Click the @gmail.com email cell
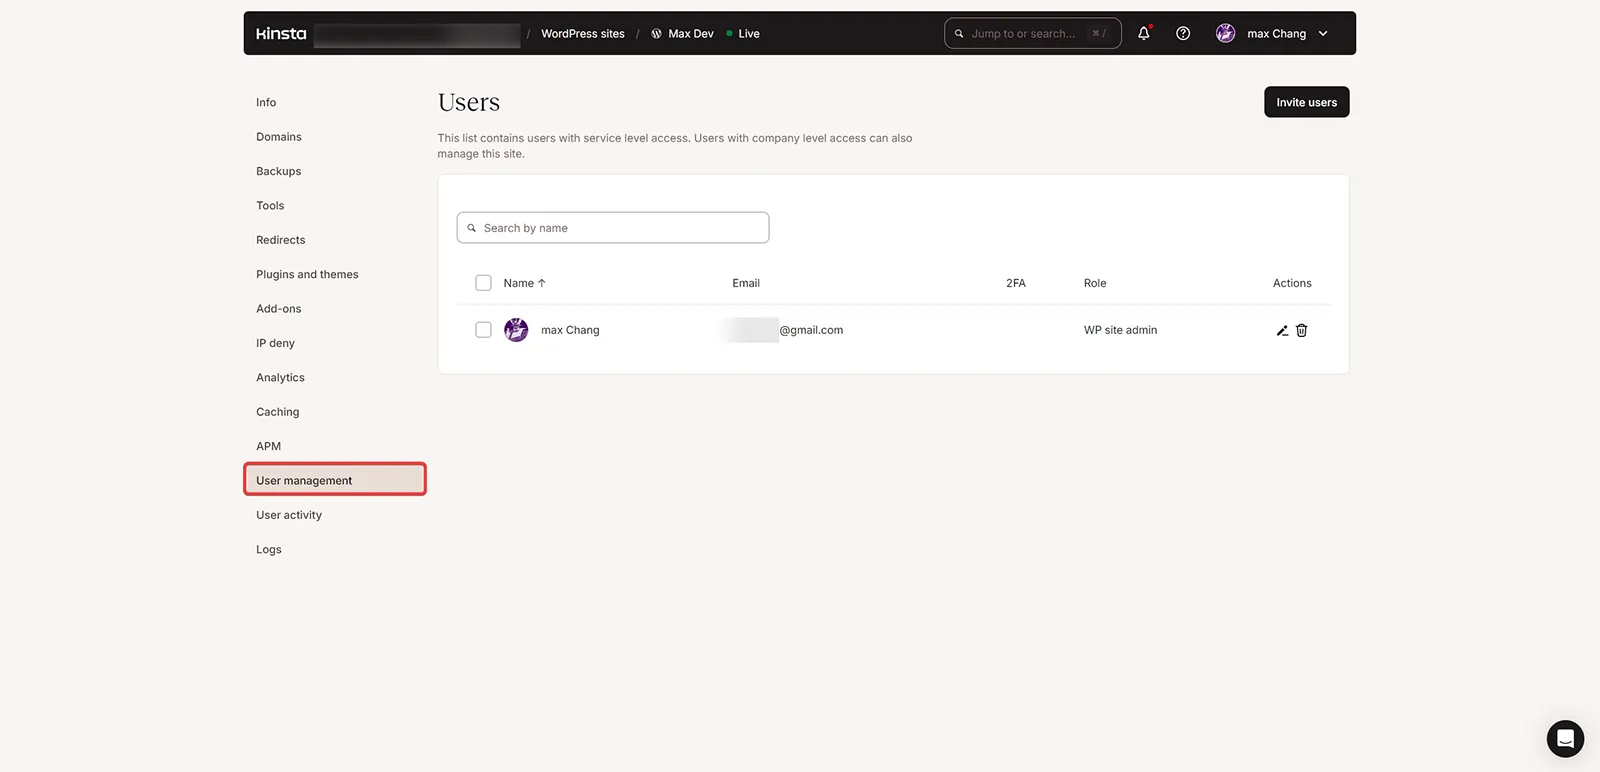 coord(811,330)
